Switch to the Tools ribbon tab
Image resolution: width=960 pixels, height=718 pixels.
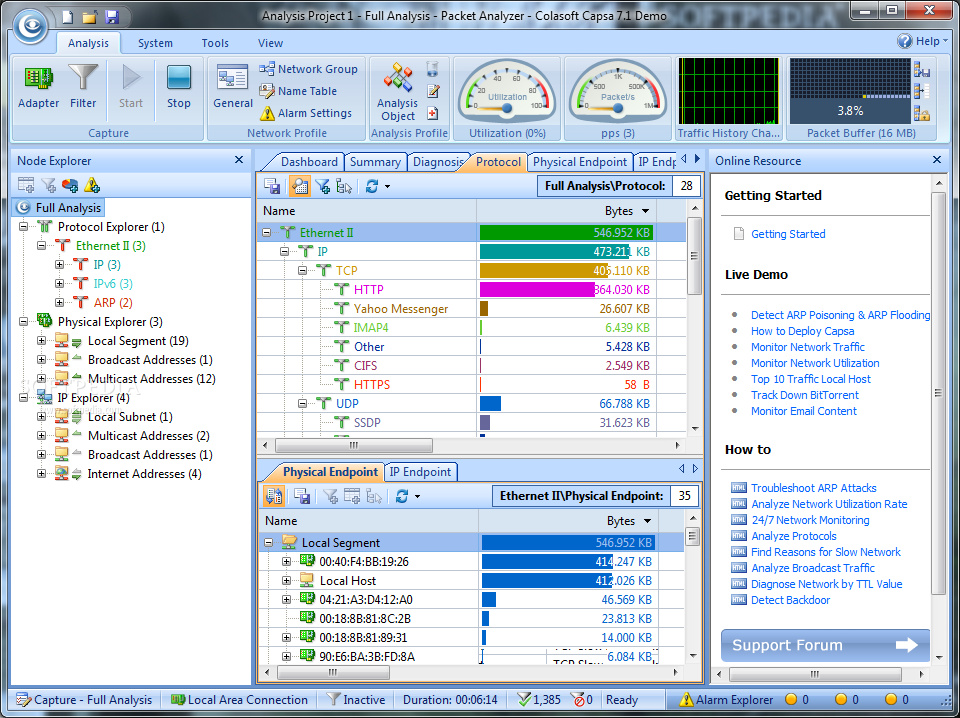click(x=215, y=43)
